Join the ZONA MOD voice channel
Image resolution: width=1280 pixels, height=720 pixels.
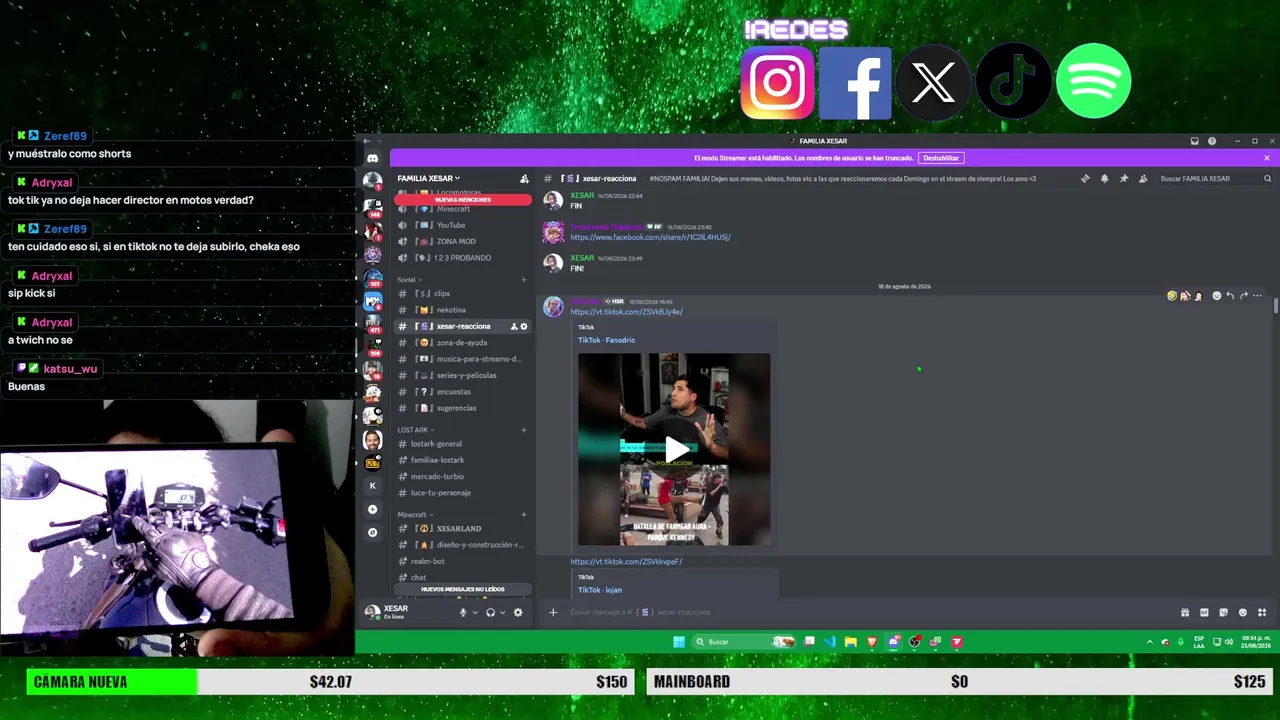(x=462, y=241)
